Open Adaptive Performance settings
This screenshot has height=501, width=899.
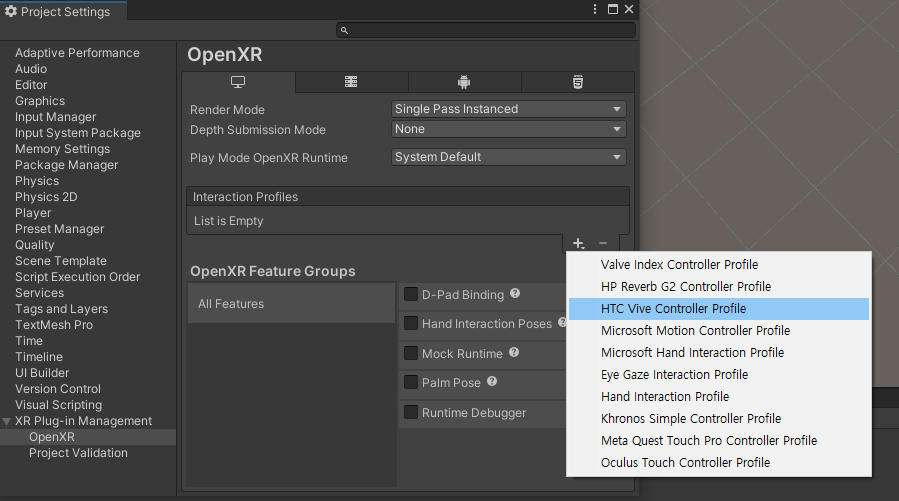click(x=77, y=53)
